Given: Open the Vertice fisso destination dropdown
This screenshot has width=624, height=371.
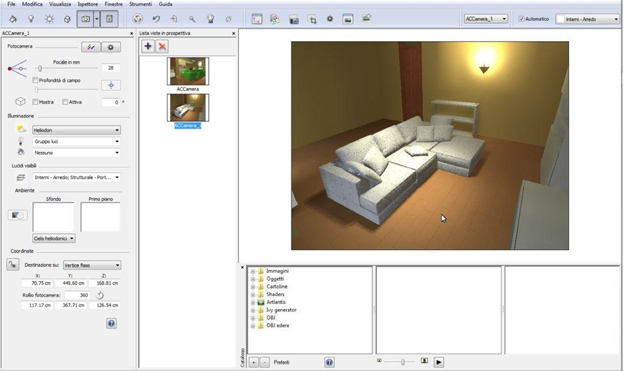Looking at the screenshot, I should click(92, 265).
